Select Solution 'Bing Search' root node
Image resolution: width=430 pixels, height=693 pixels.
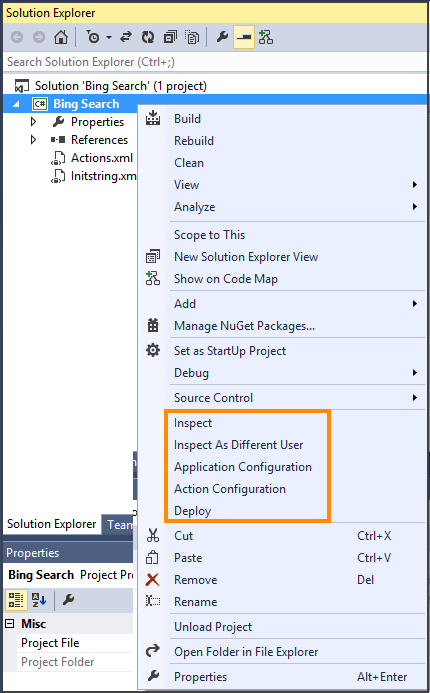pos(121,86)
